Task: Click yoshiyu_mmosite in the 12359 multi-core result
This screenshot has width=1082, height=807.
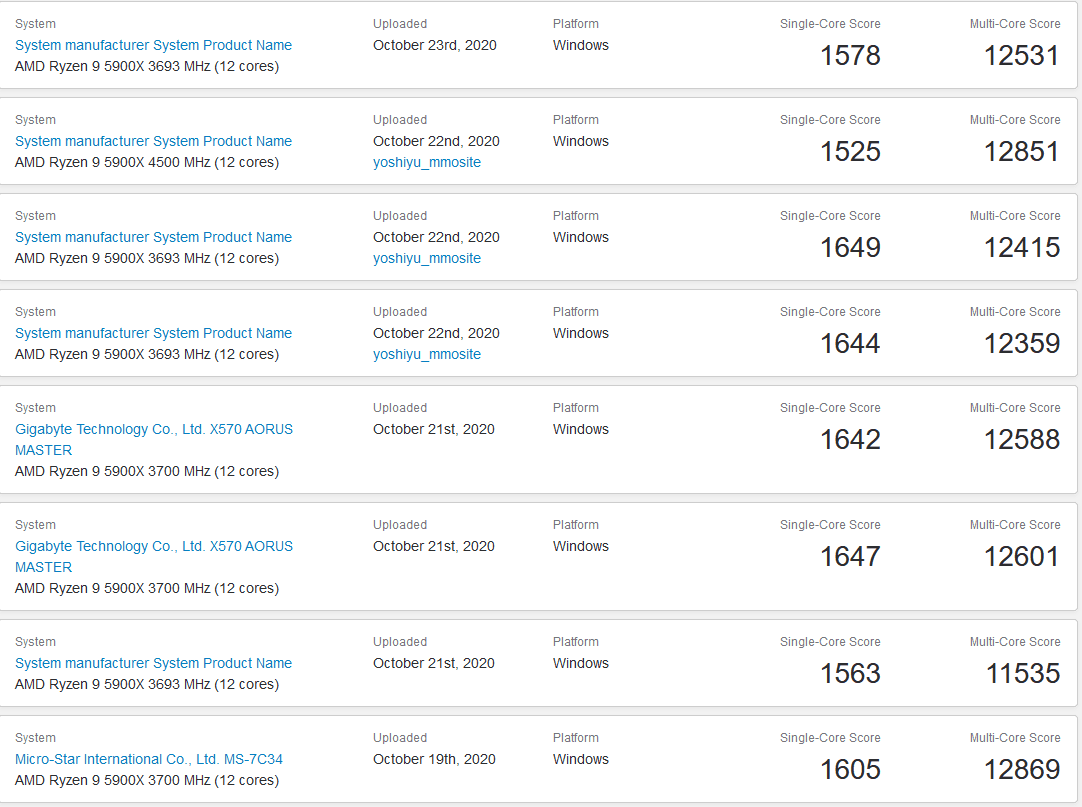Action: (427, 354)
